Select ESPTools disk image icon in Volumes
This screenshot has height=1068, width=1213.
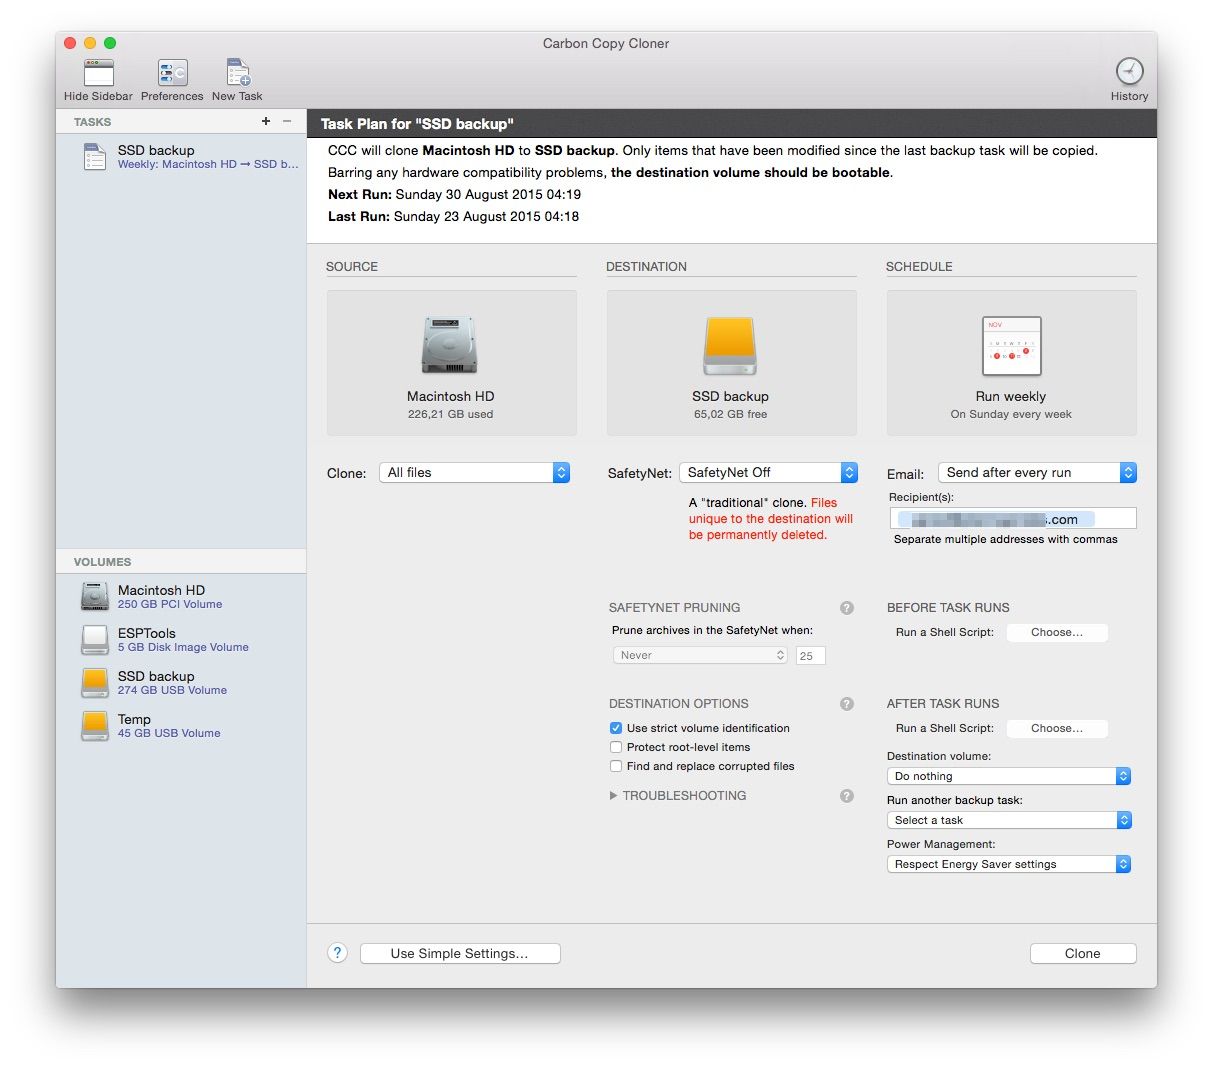95,639
